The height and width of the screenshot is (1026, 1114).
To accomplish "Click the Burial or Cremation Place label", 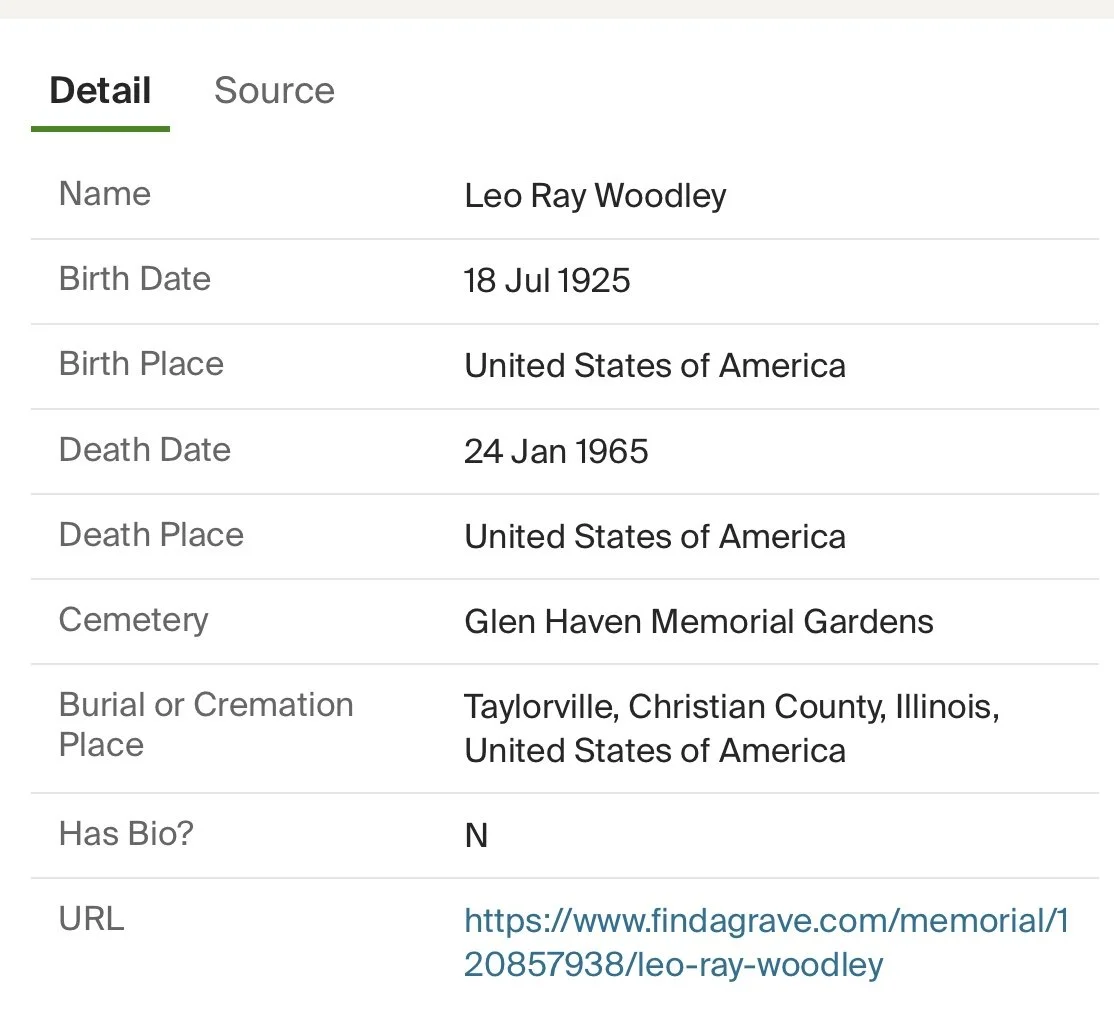I will 205,724.
